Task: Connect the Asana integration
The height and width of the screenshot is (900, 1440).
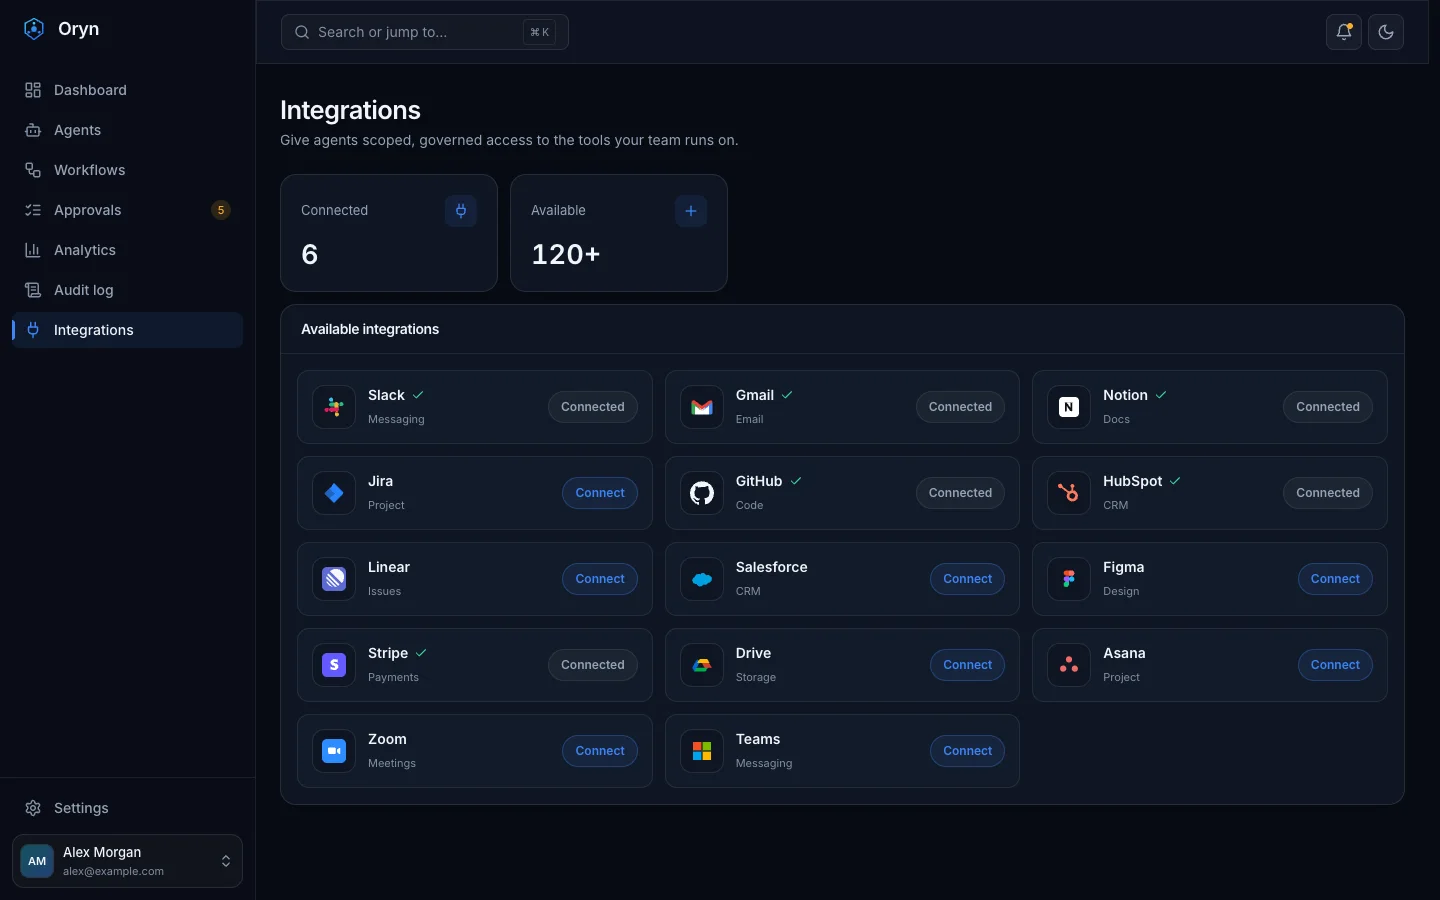Action: coord(1335,665)
